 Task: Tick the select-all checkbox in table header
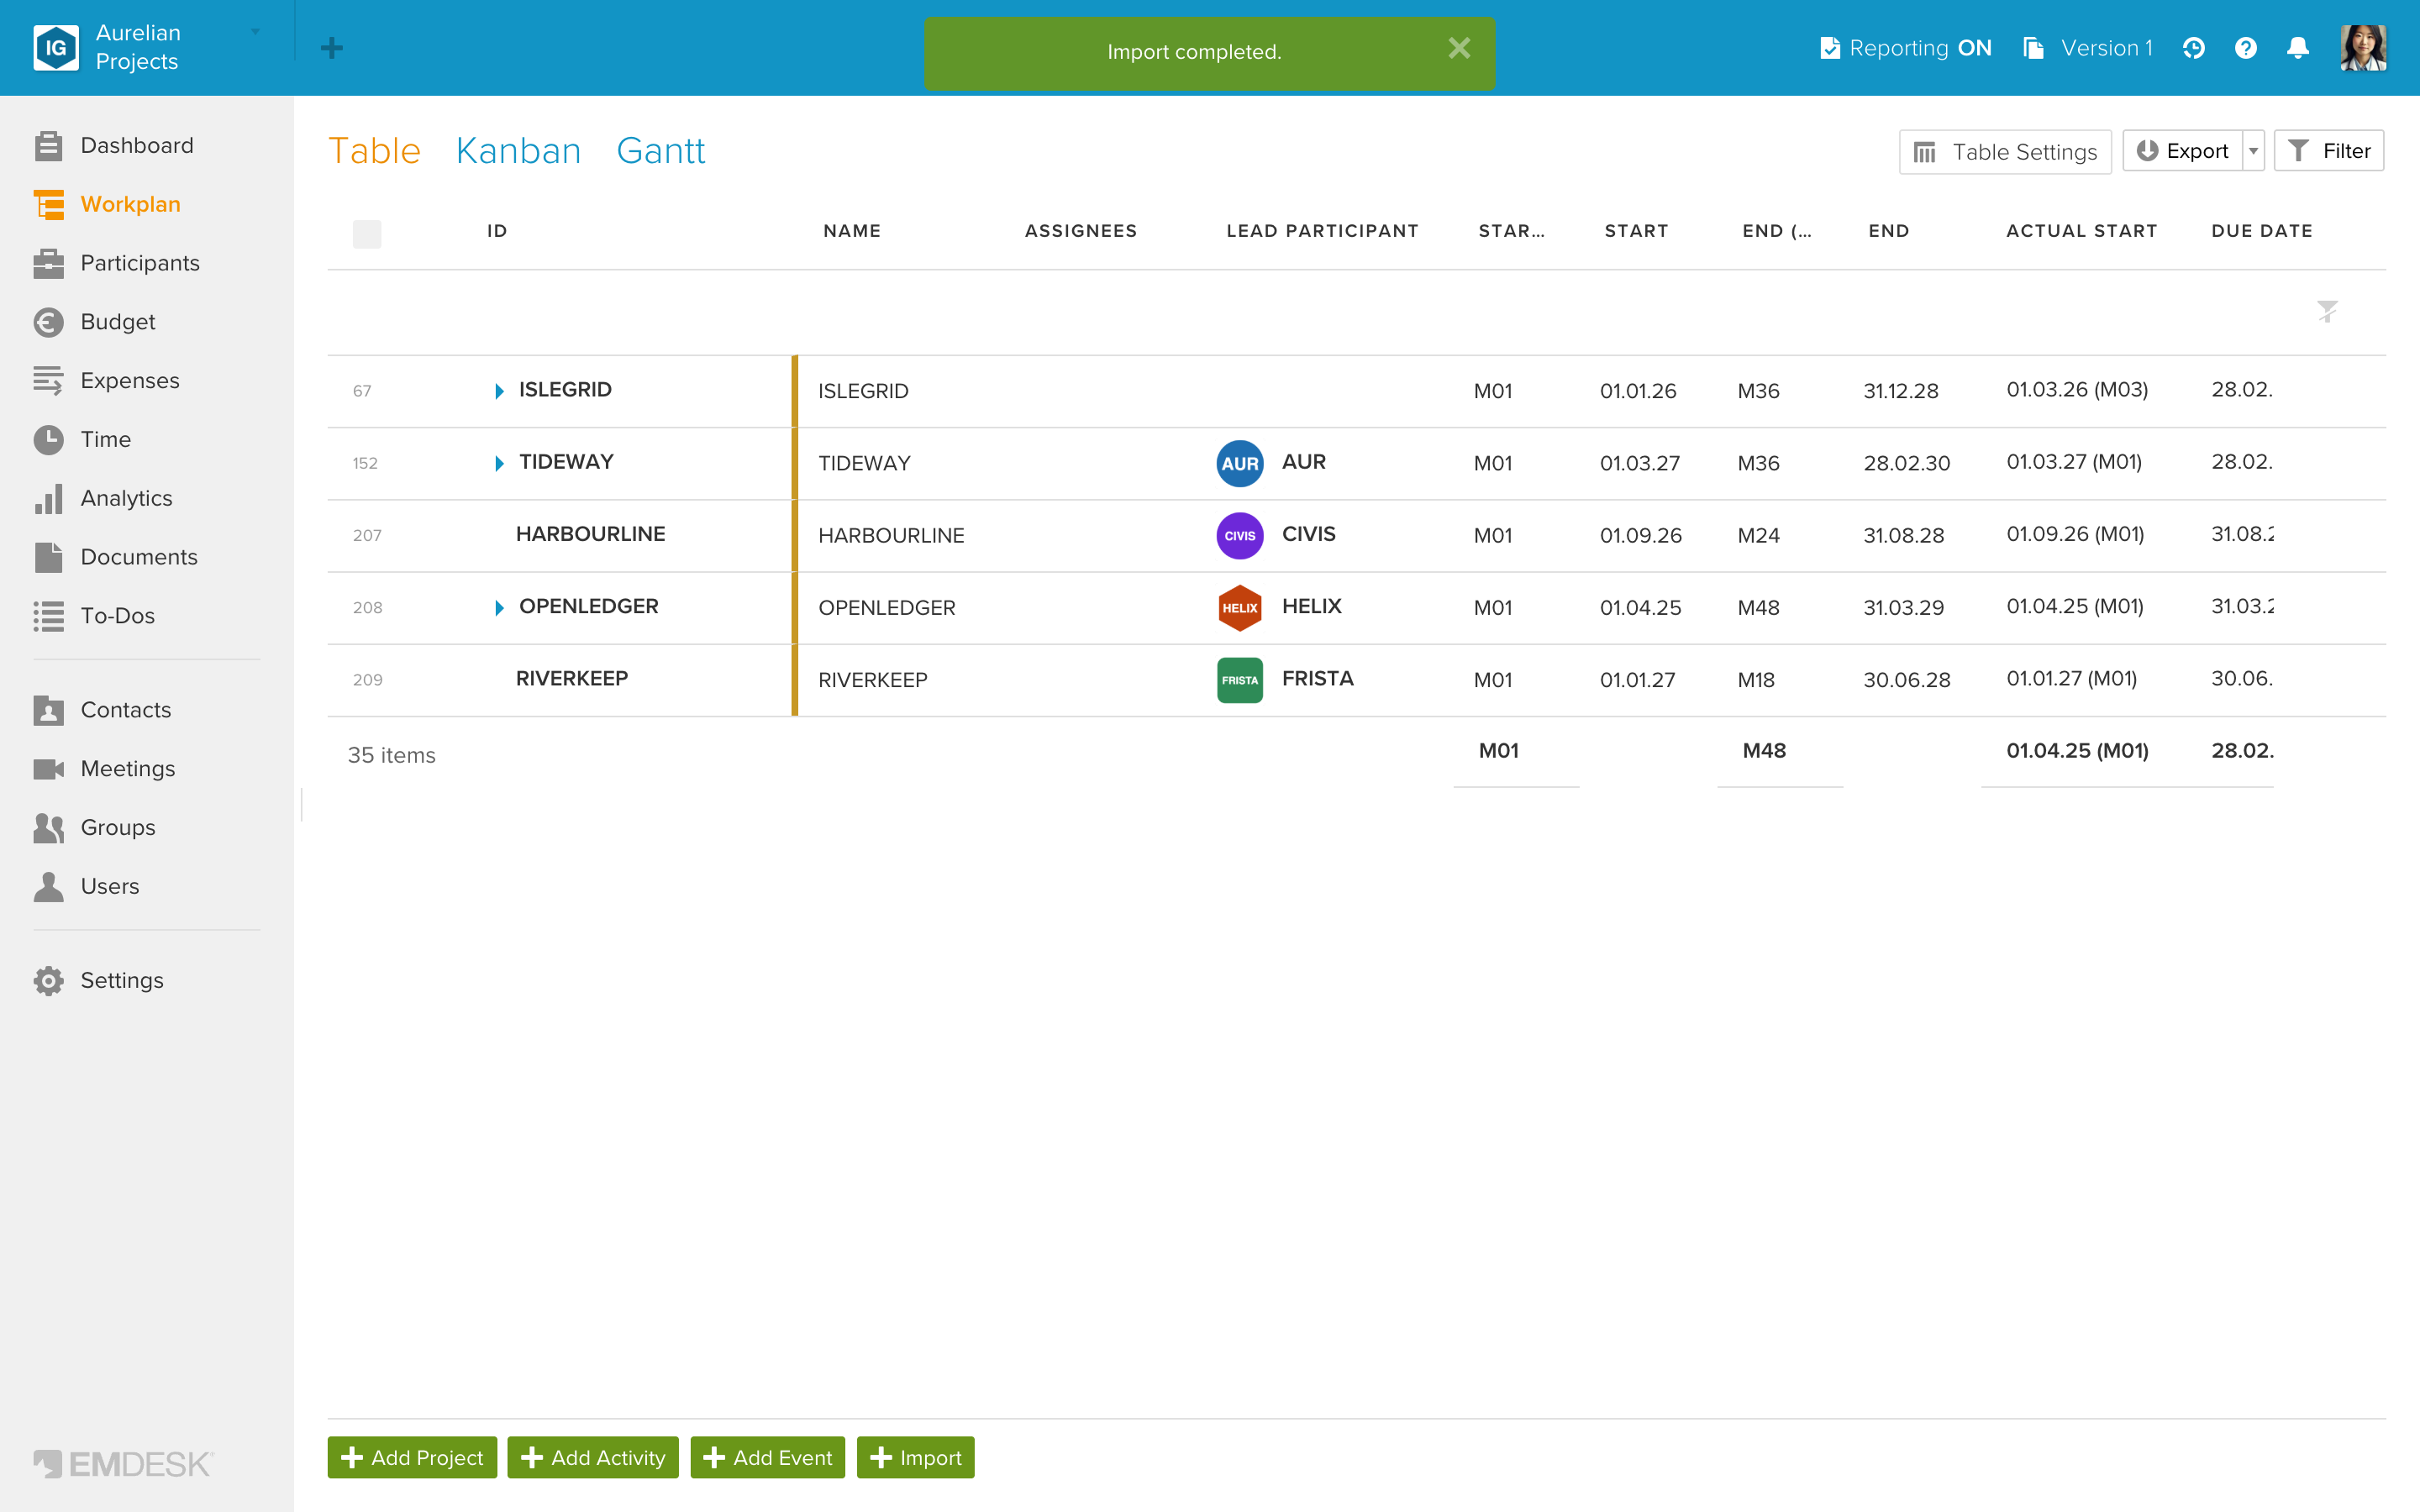367,234
